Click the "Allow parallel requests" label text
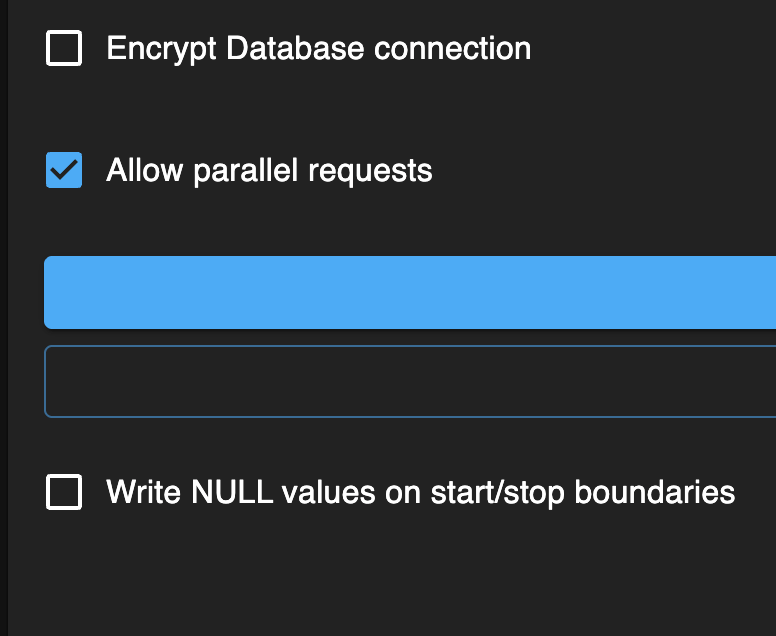The width and height of the screenshot is (776, 636). 269,171
